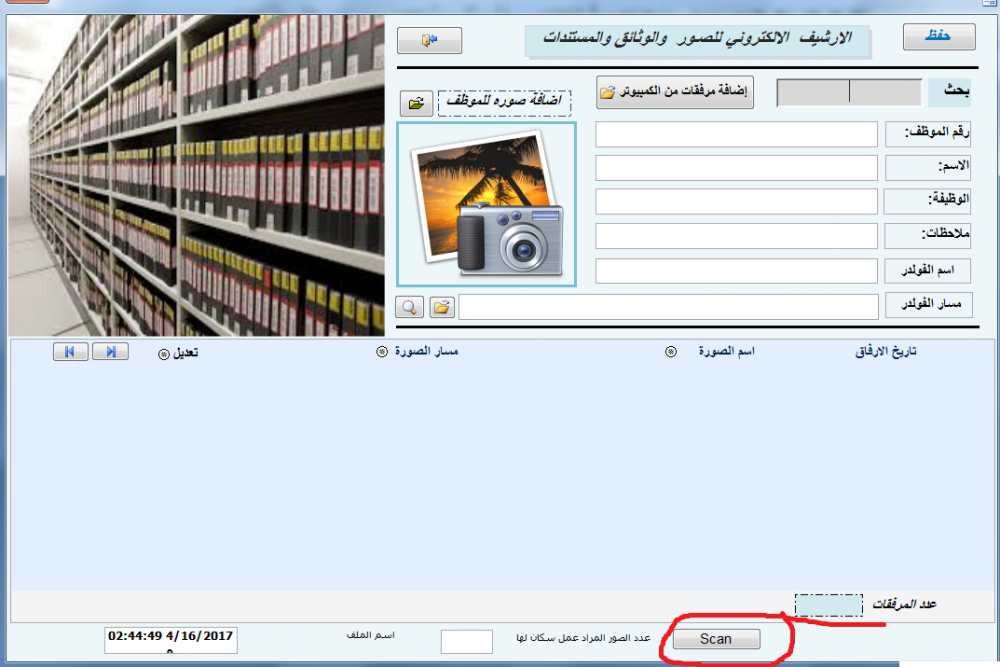Image resolution: width=1000 pixels, height=667 pixels.
Task: Click the Scan button
Action: [716, 639]
